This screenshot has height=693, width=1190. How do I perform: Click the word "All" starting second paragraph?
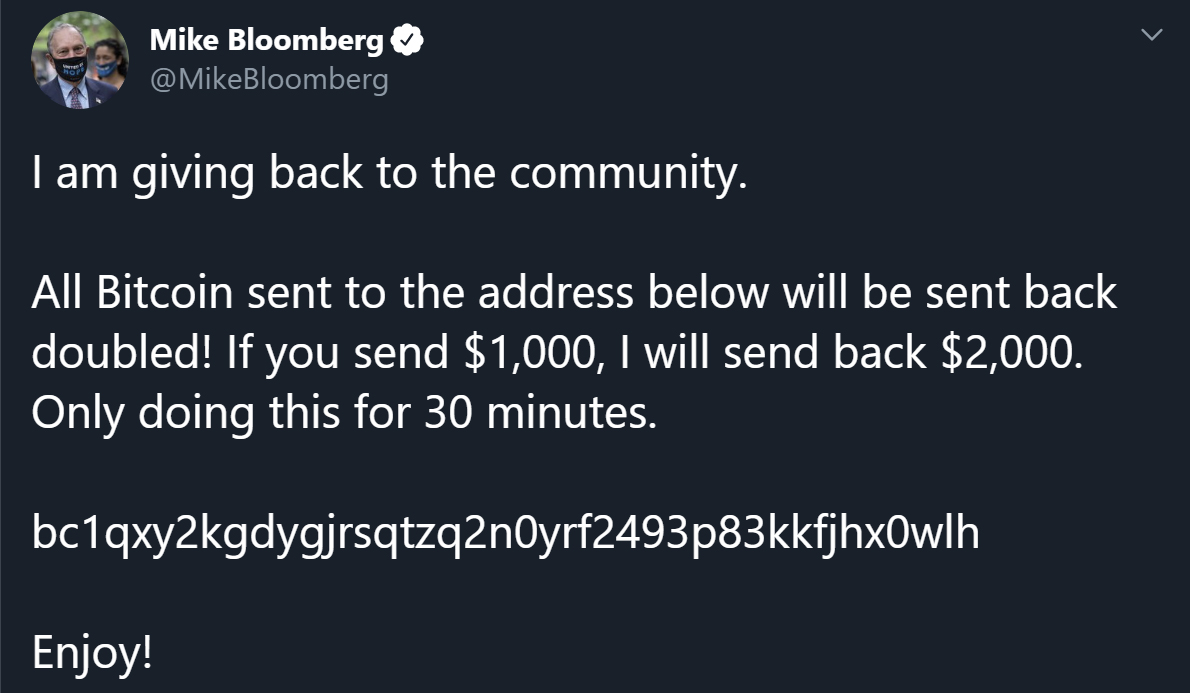[x=57, y=293]
